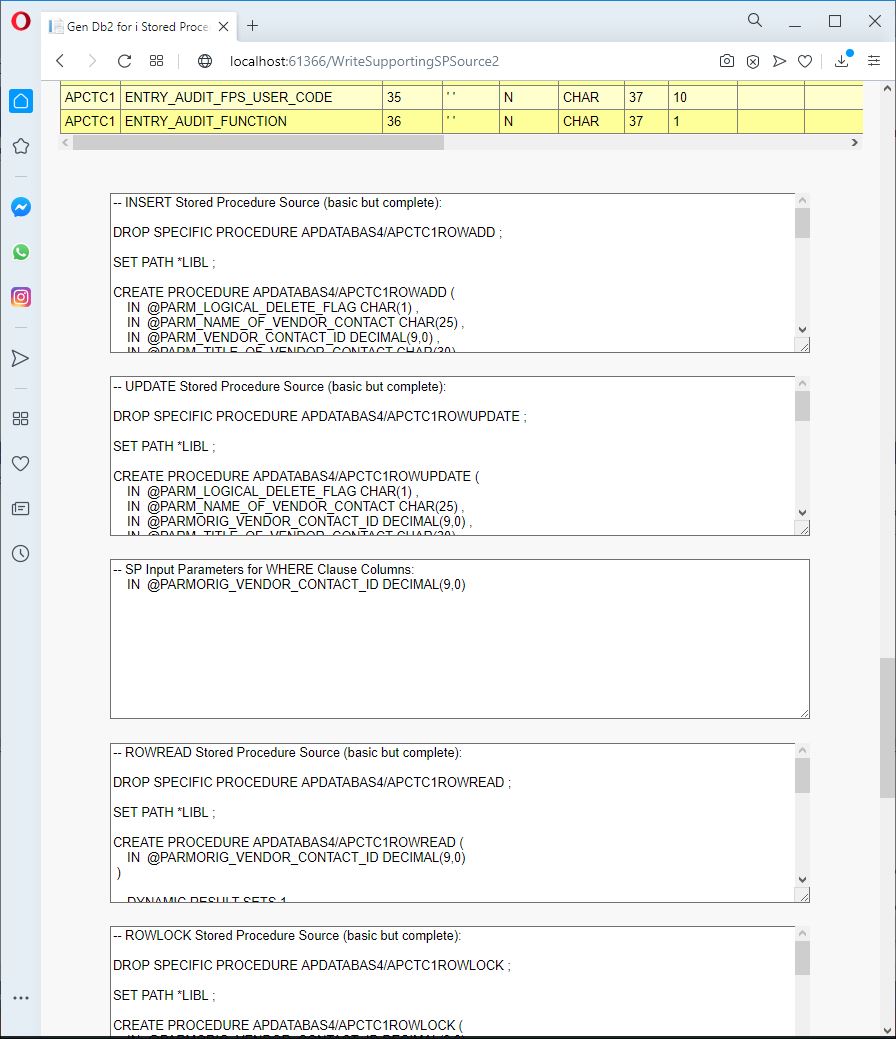This screenshot has width=896, height=1039.
Task: Click the localhost address bar
Action: pyautogui.click(x=364, y=61)
